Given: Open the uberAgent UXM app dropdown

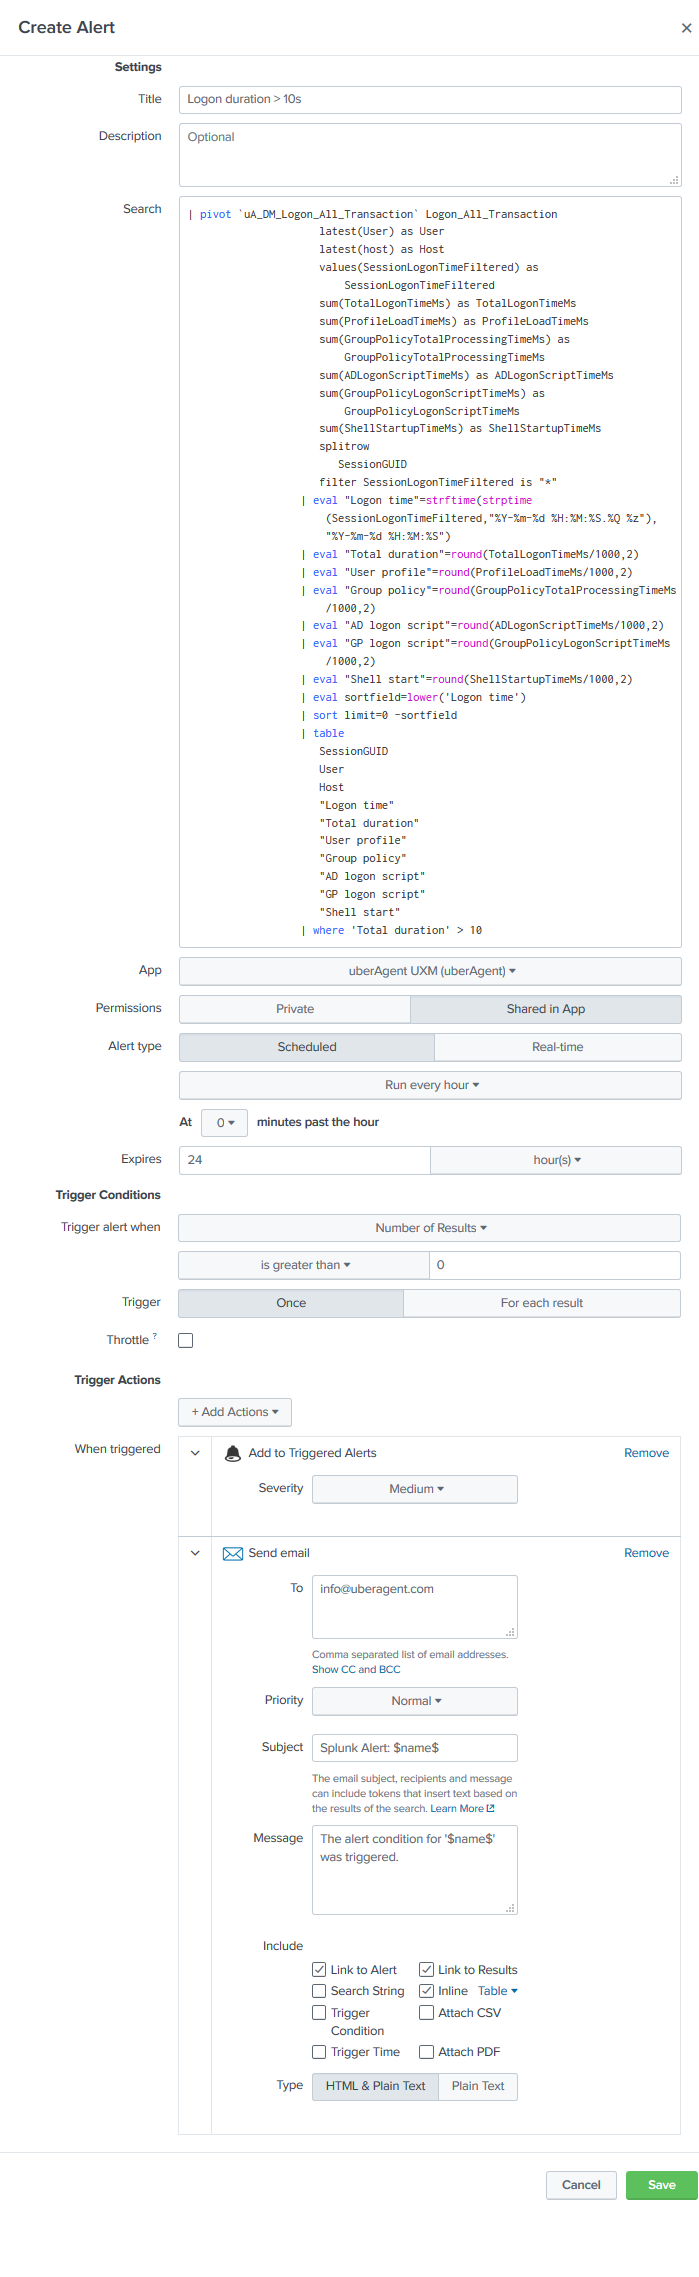Looking at the screenshot, I should point(430,971).
